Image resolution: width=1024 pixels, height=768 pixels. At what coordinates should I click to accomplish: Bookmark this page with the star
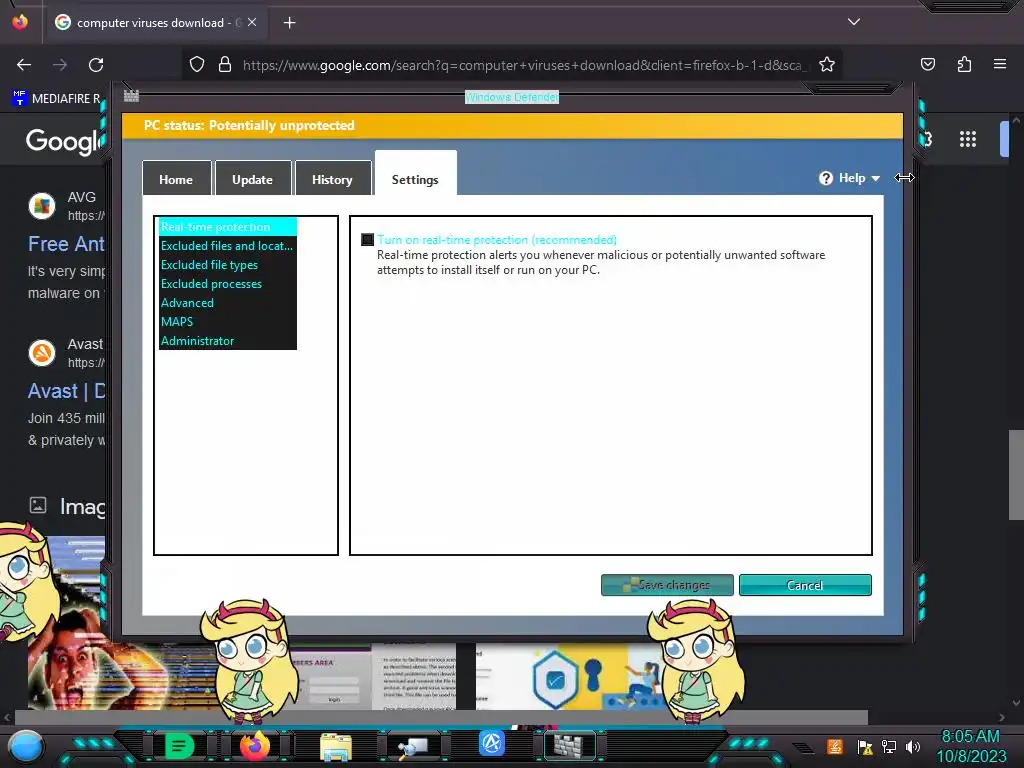coord(827,65)
